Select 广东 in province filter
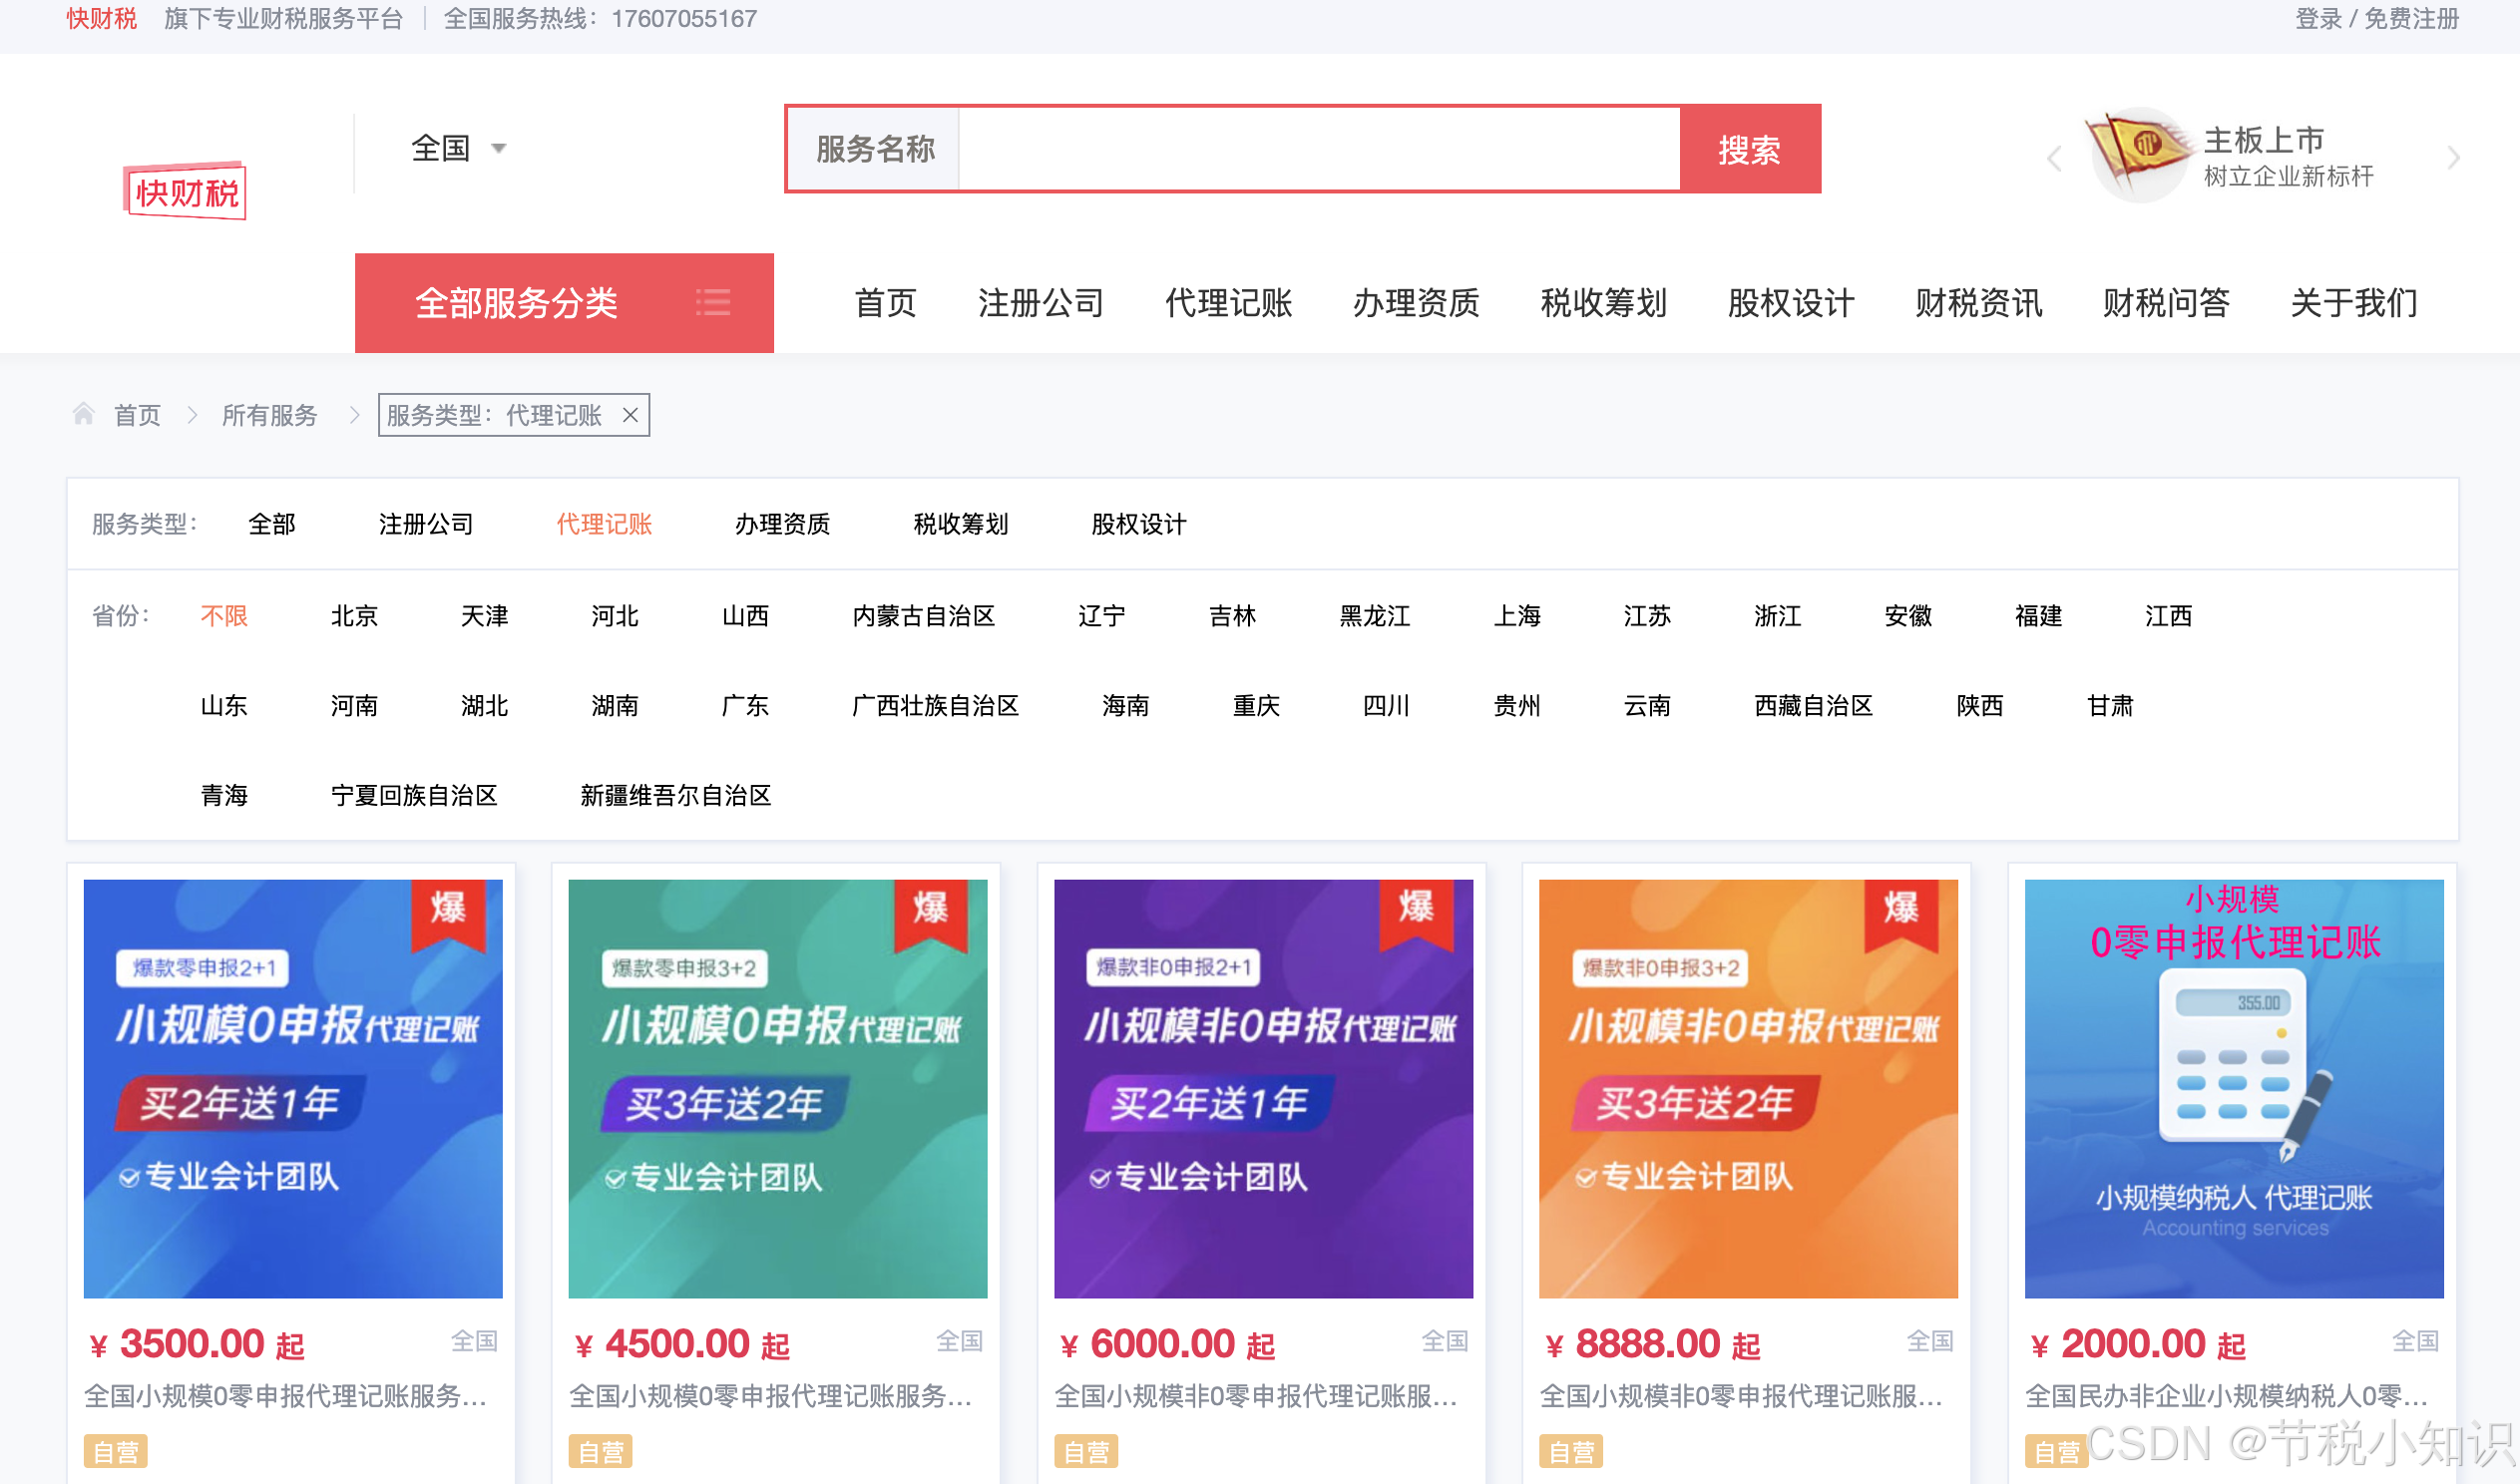The image size is (2520, 1484). (745, 706)
